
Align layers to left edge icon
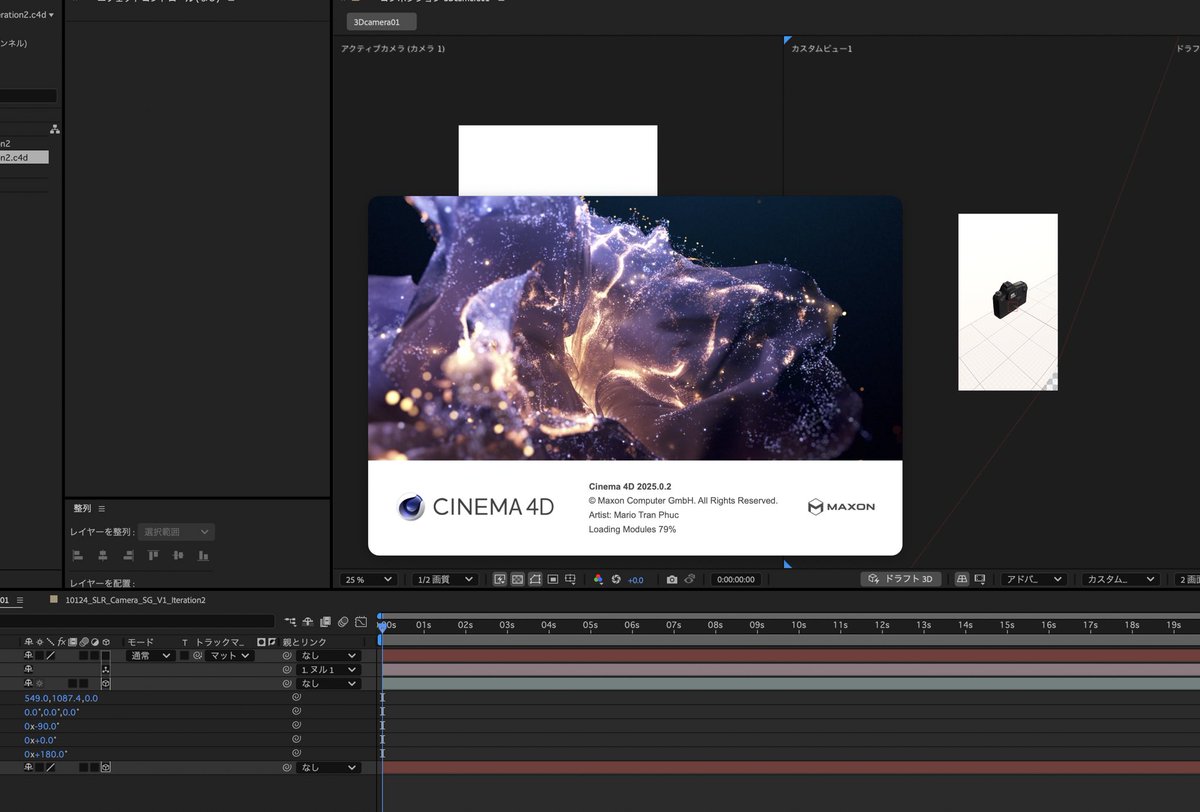[78, 555]
